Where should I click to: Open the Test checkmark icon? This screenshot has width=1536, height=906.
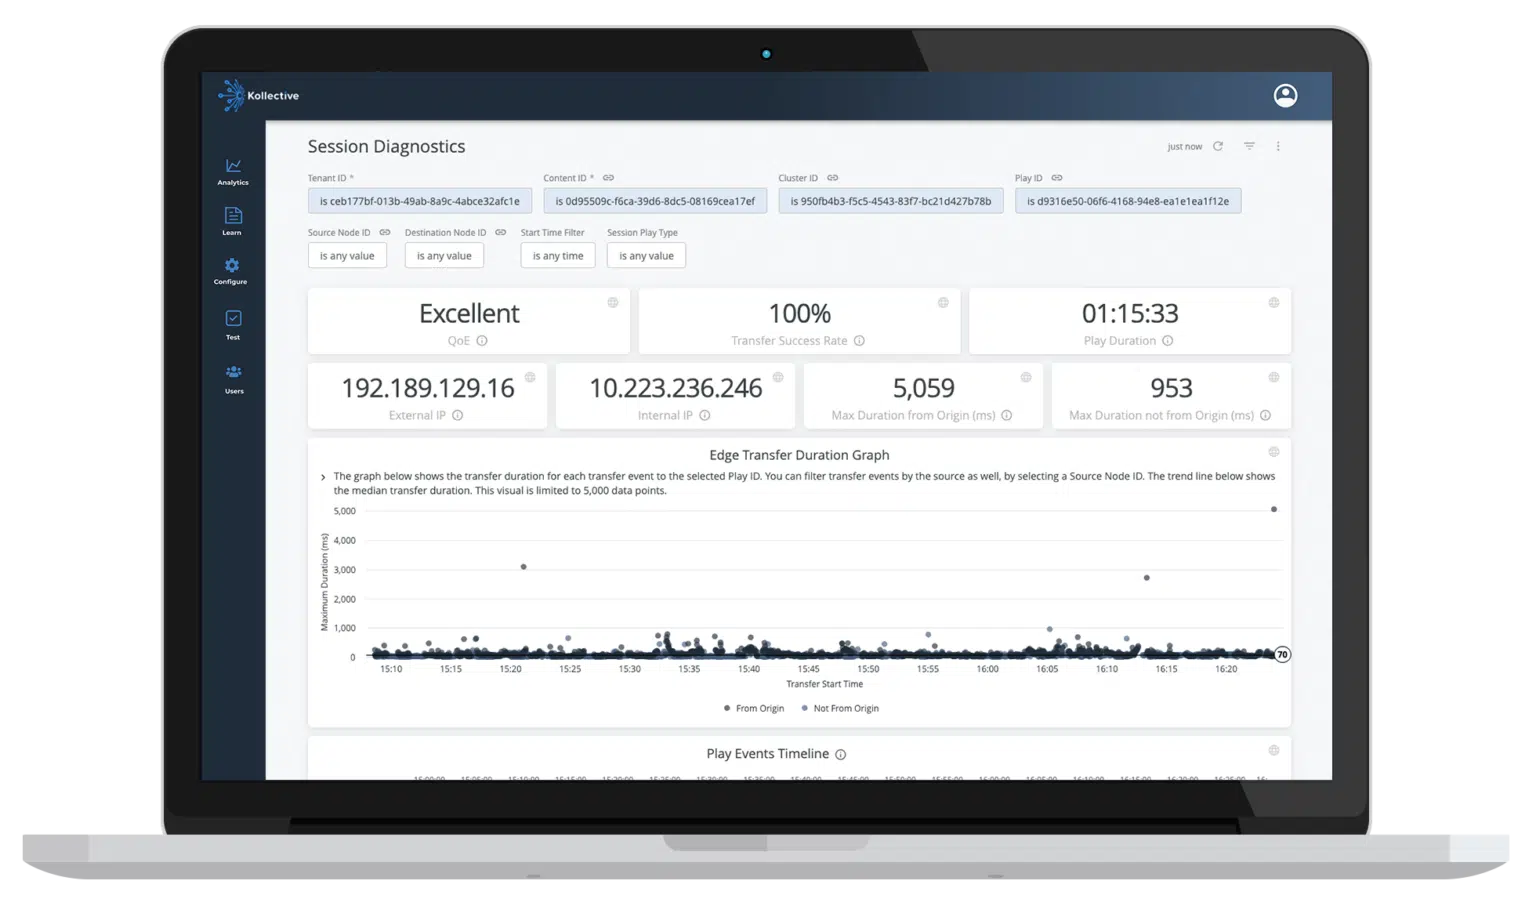pyautogui.click(x=233, y=325)
